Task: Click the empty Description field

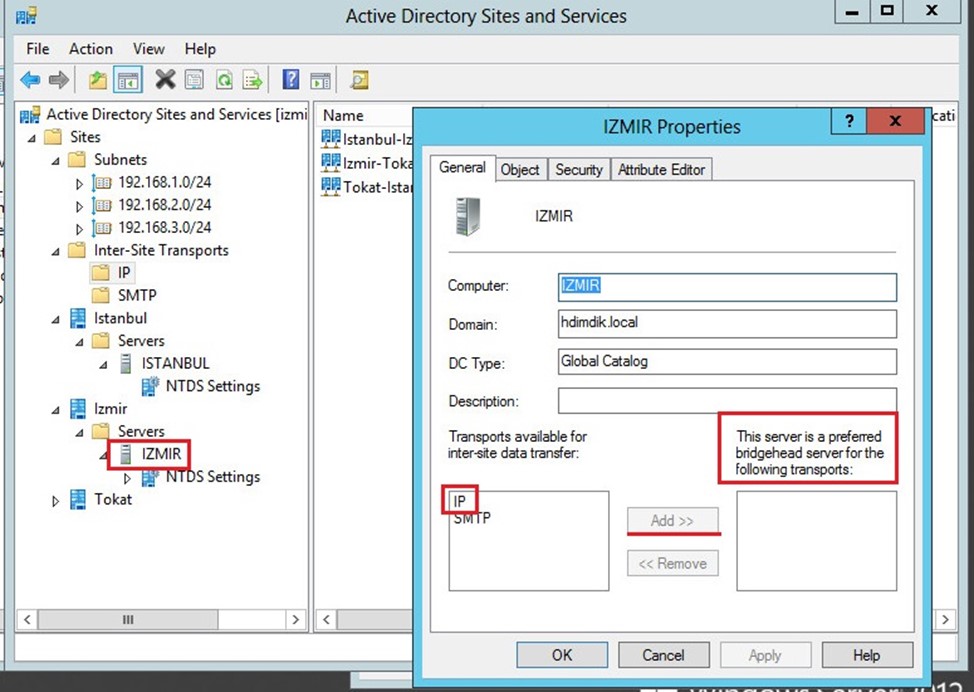Action: (727, 401)
